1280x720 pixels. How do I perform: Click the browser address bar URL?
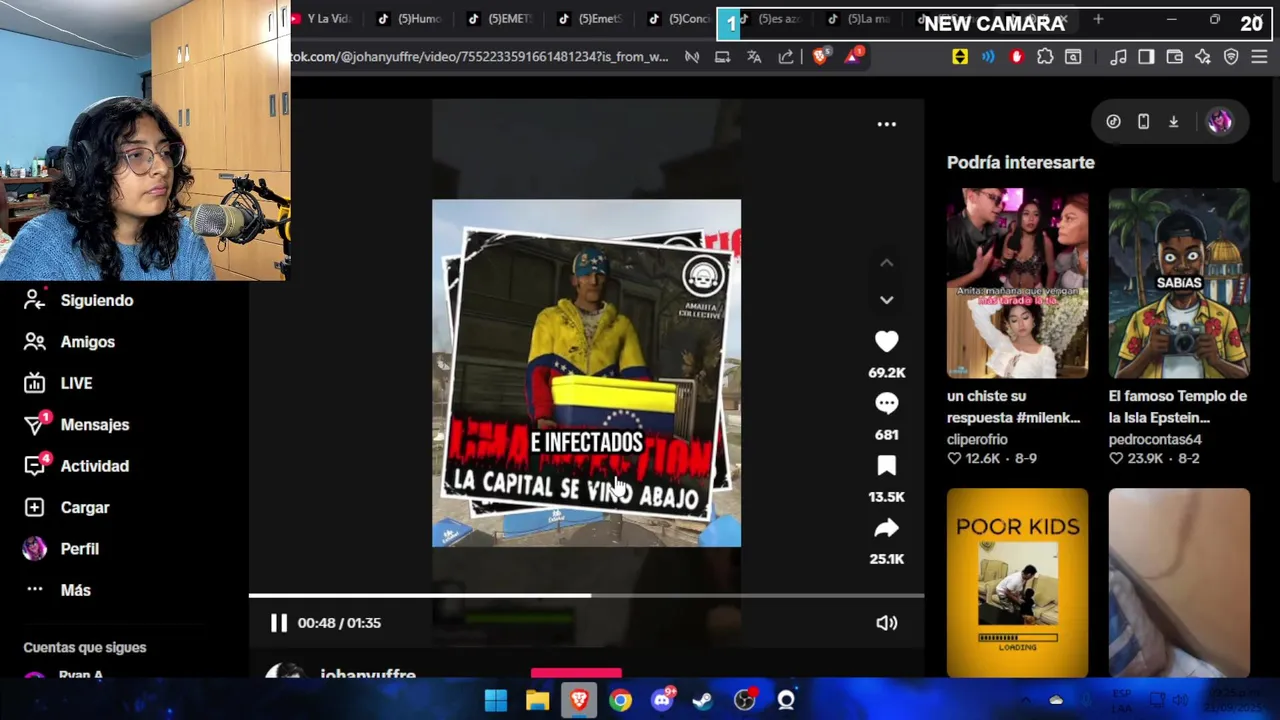[x=479, y=57]
